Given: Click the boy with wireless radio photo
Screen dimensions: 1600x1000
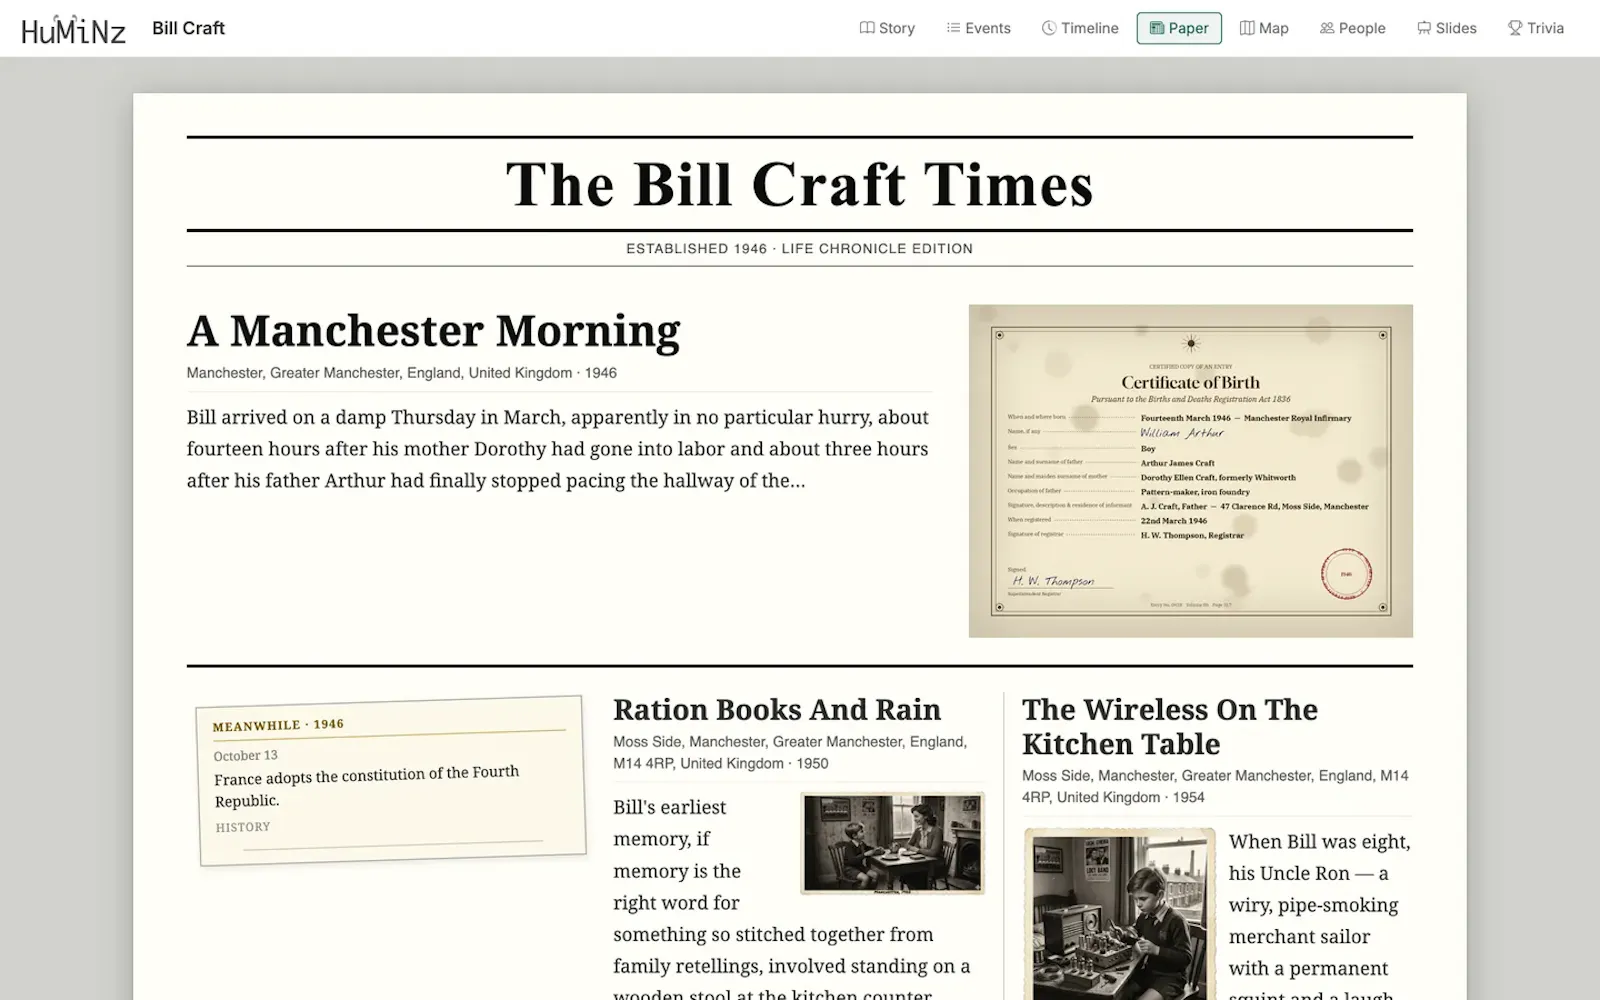Looking at the screenshot, I should click(1119, 914).
